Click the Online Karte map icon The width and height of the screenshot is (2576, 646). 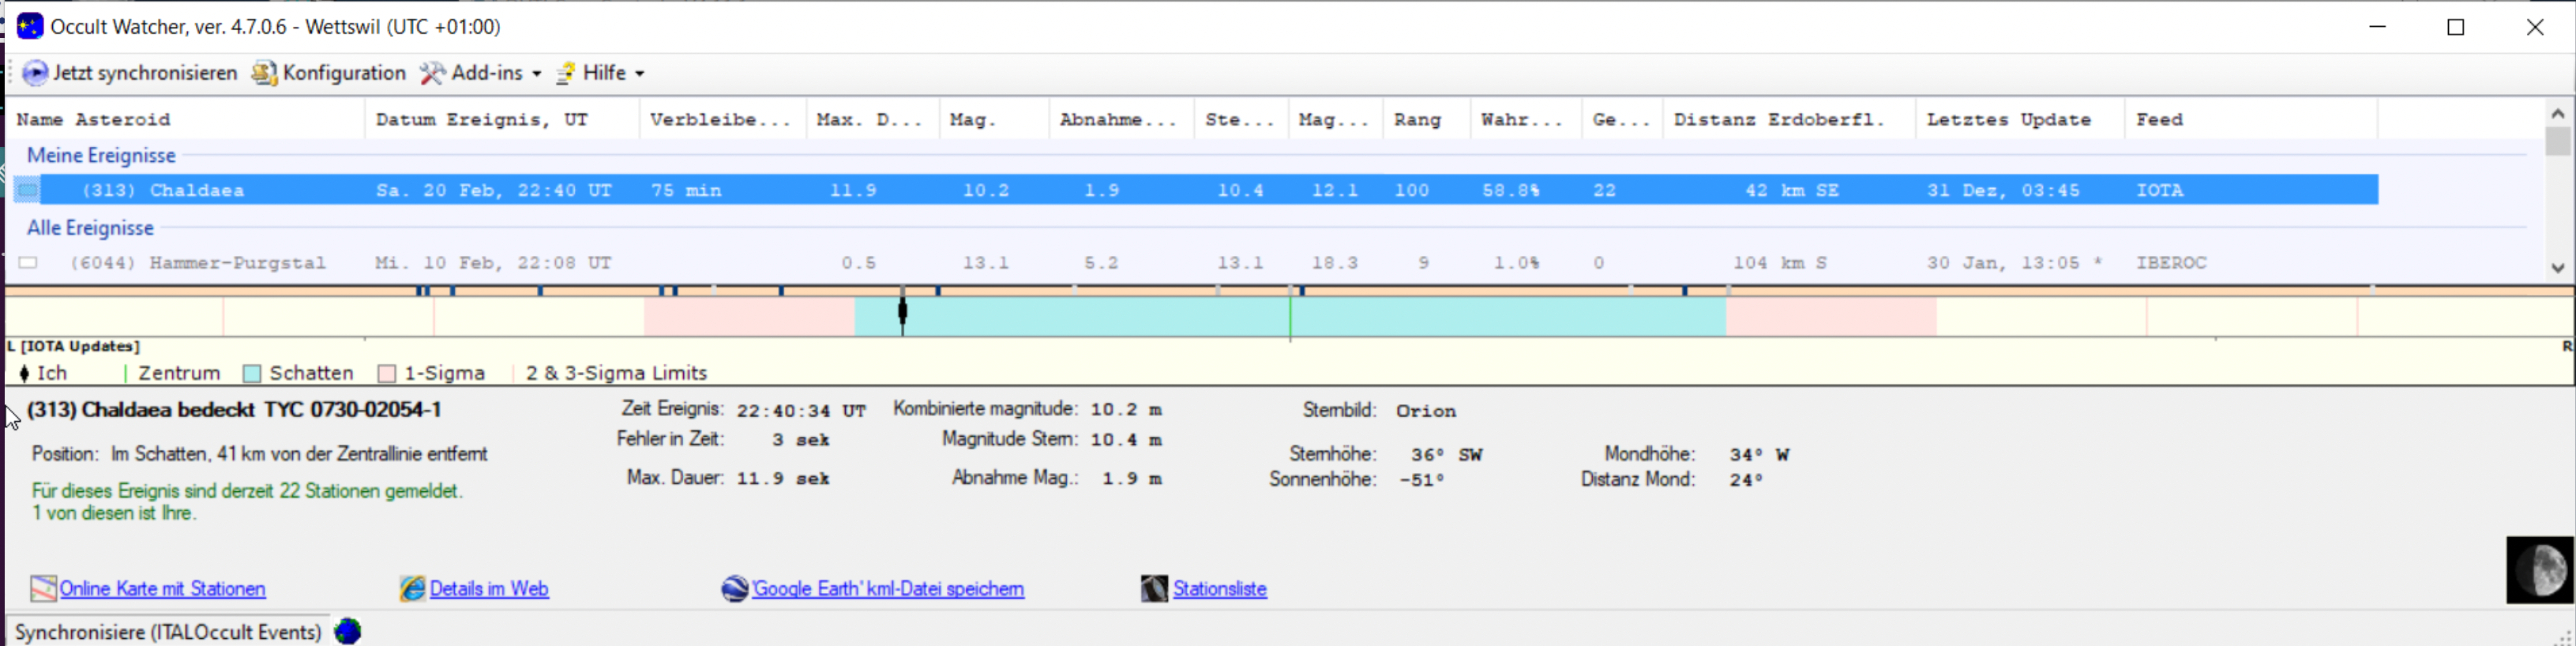(43, 589)
